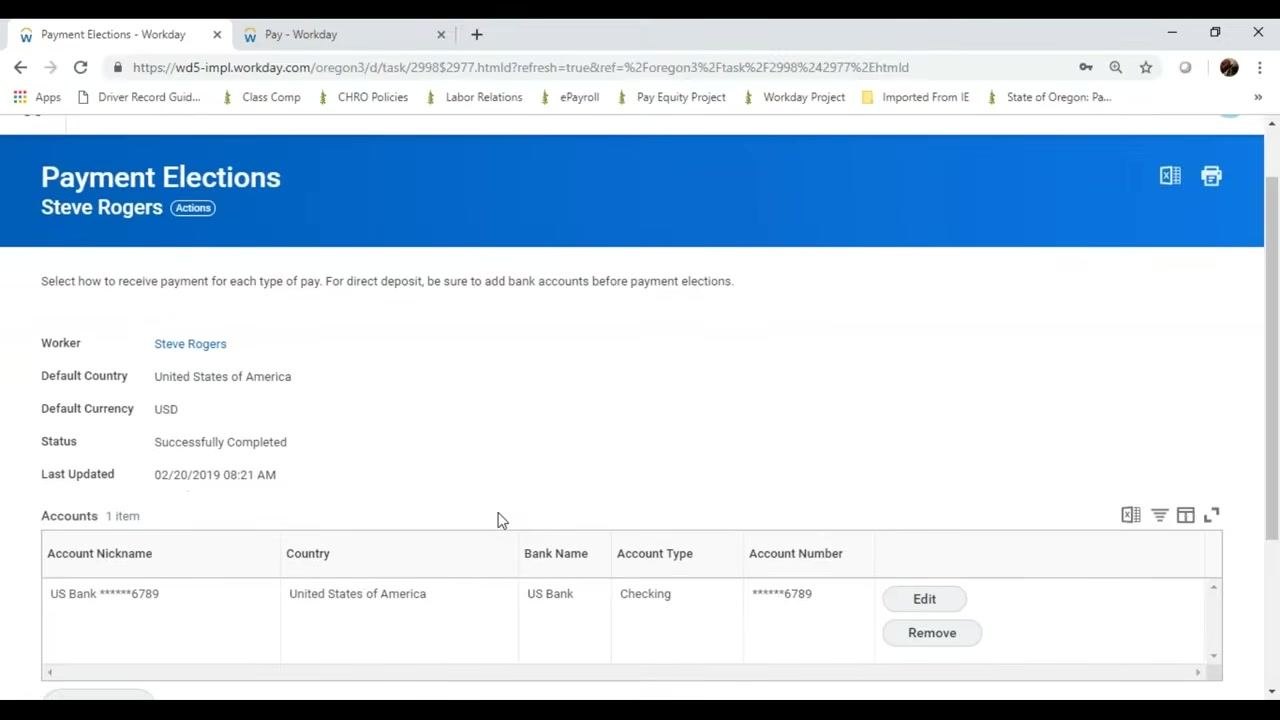Click the page vertical scrollbar

click(1272, 358)
